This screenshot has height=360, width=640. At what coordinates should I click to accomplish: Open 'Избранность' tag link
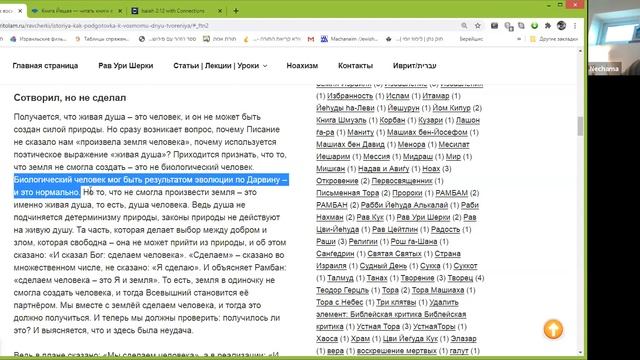[350, 96]
